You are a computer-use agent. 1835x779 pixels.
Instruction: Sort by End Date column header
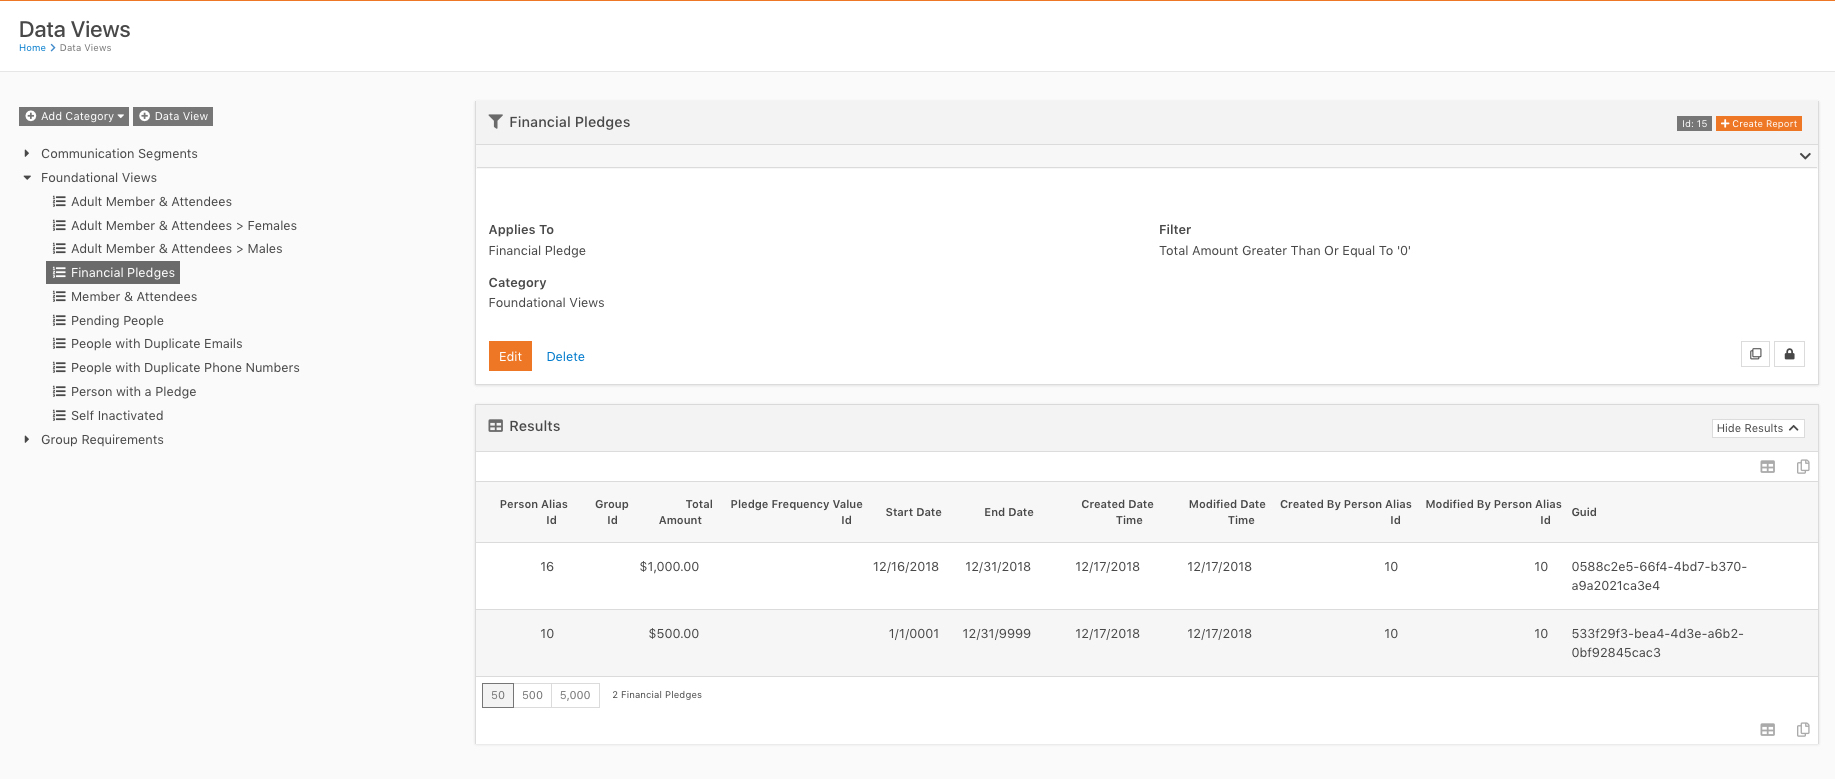1008,512
